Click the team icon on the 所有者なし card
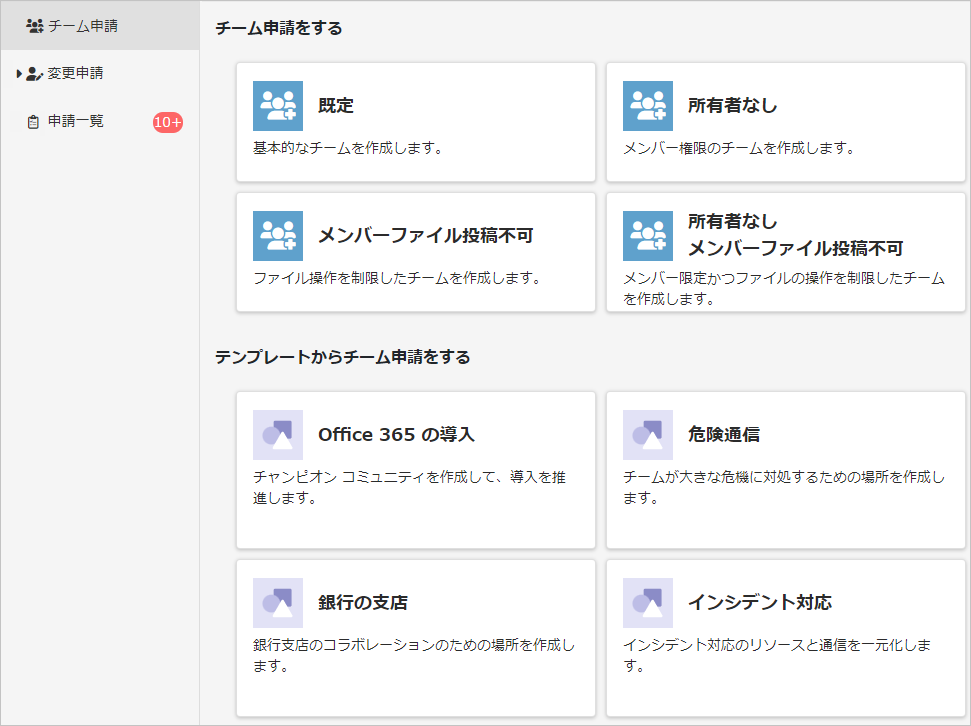This screenshot has width=971, height=726. (x=650, y=105)
